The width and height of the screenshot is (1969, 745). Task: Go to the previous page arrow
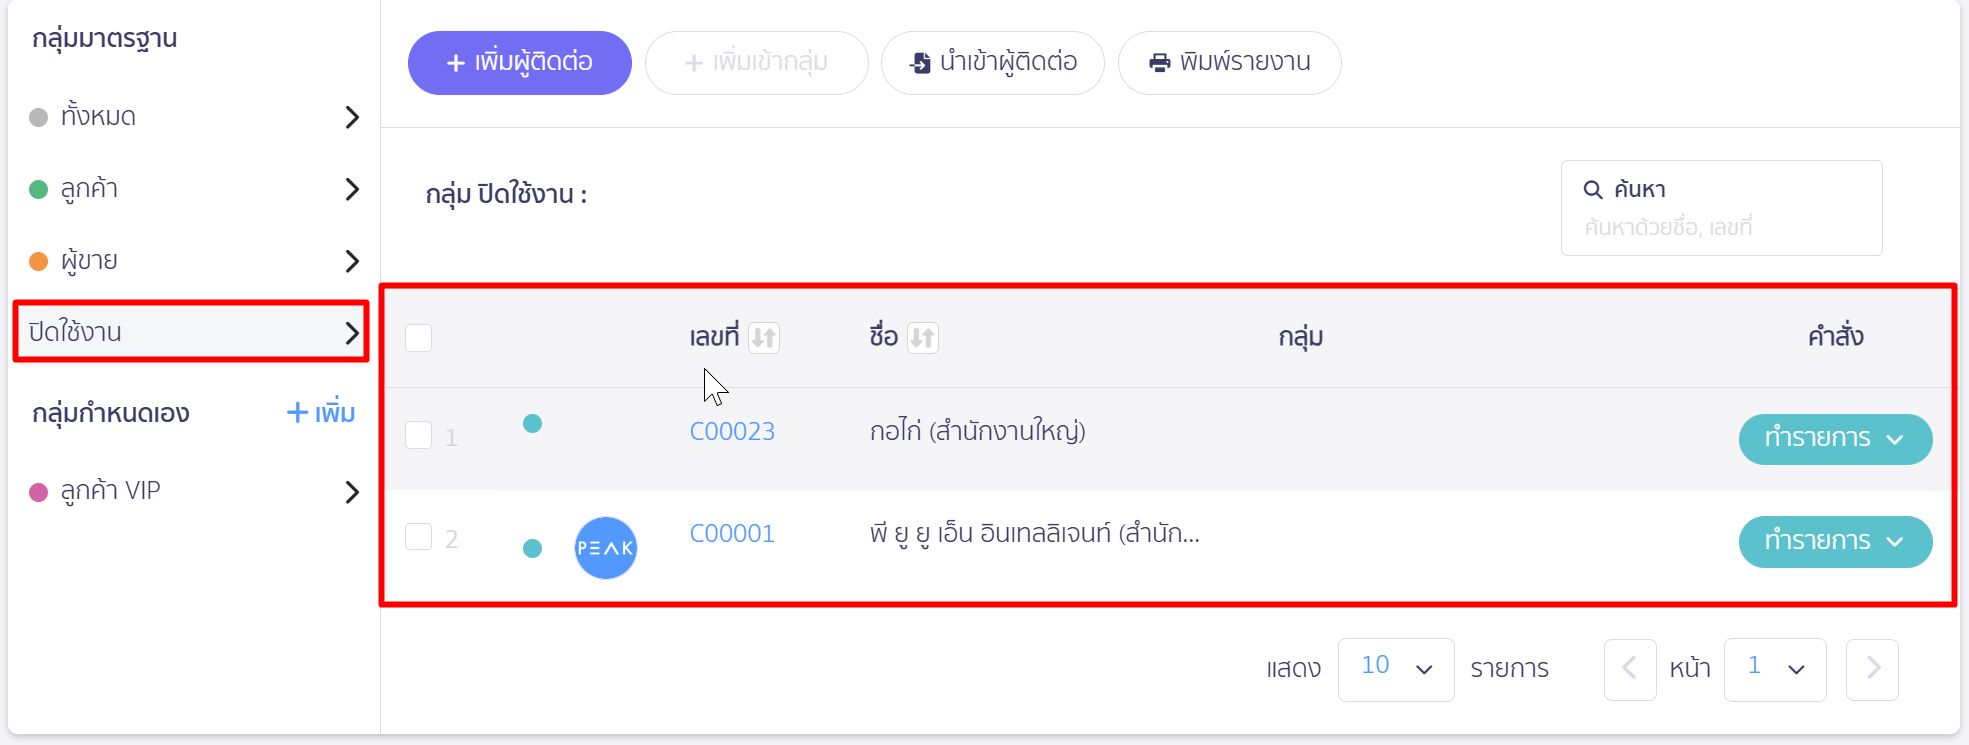click(x=1630, y=669)
